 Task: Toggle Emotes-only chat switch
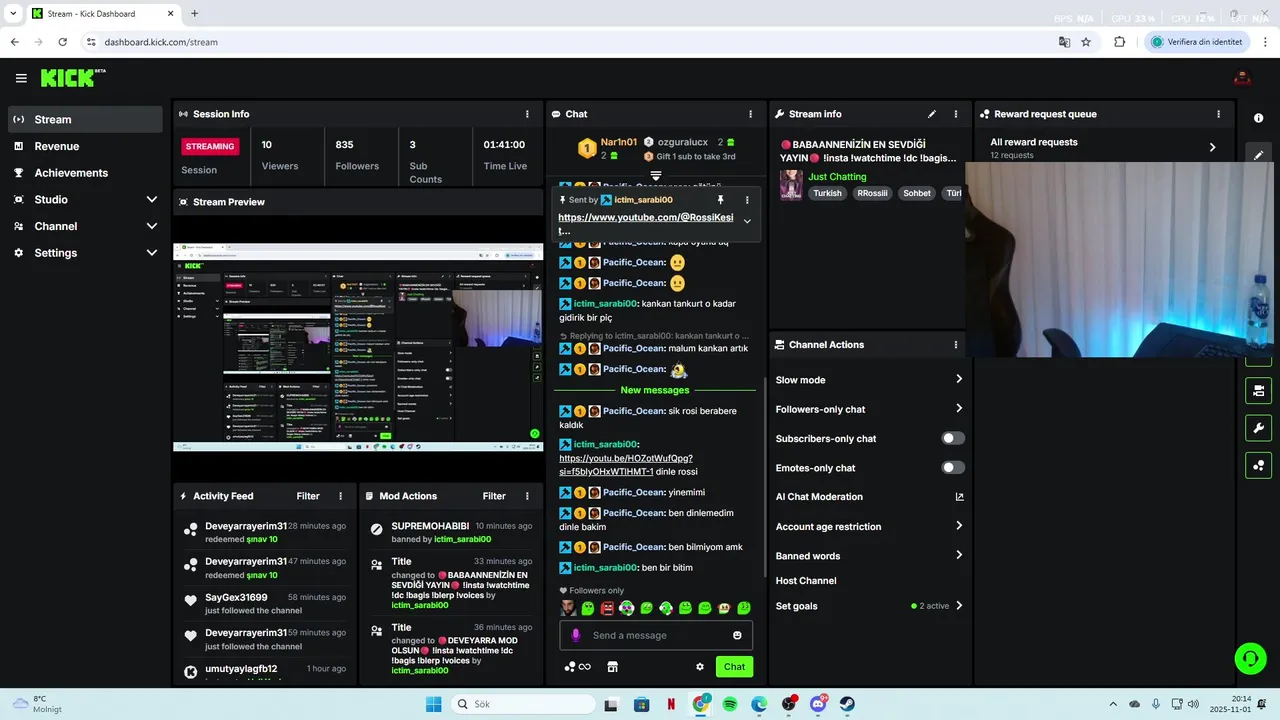tap(953, 467)
